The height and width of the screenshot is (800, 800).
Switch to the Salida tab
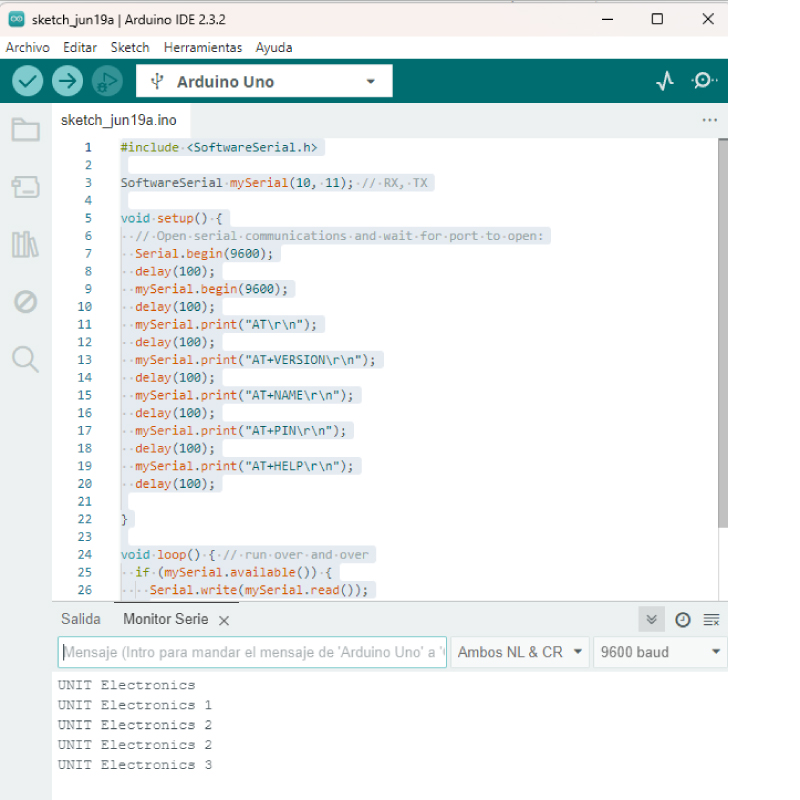(x=81, y=619)
